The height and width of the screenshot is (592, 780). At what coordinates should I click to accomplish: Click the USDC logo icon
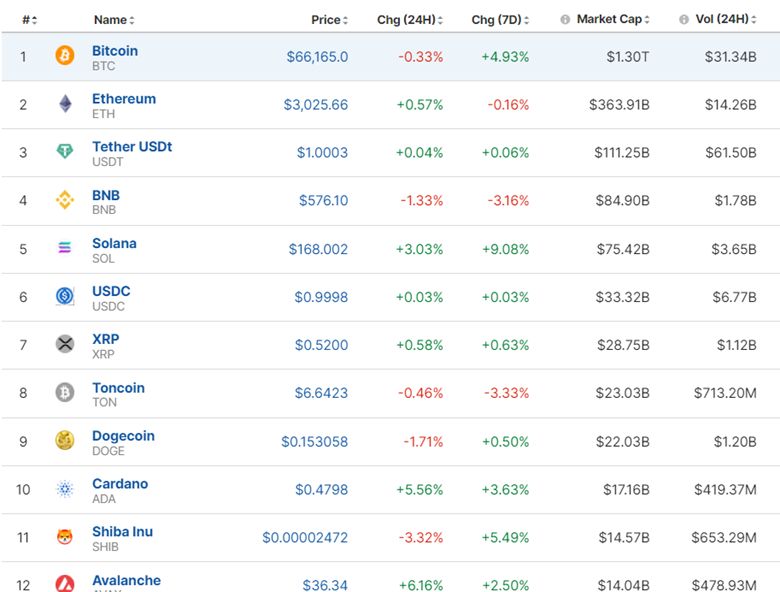[x=65, y=296]
